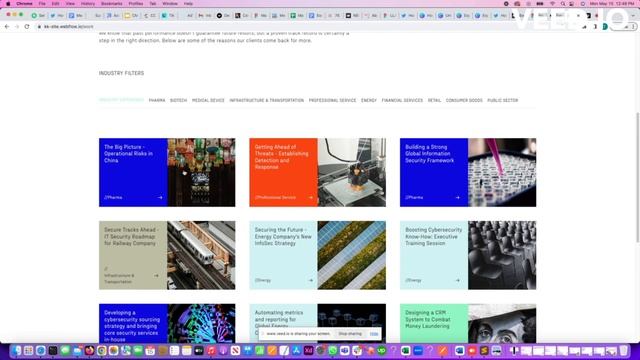The width and height of the screenshot is (640, 360).
Task: Open the Window menu
Action: (x=170, y=4)
